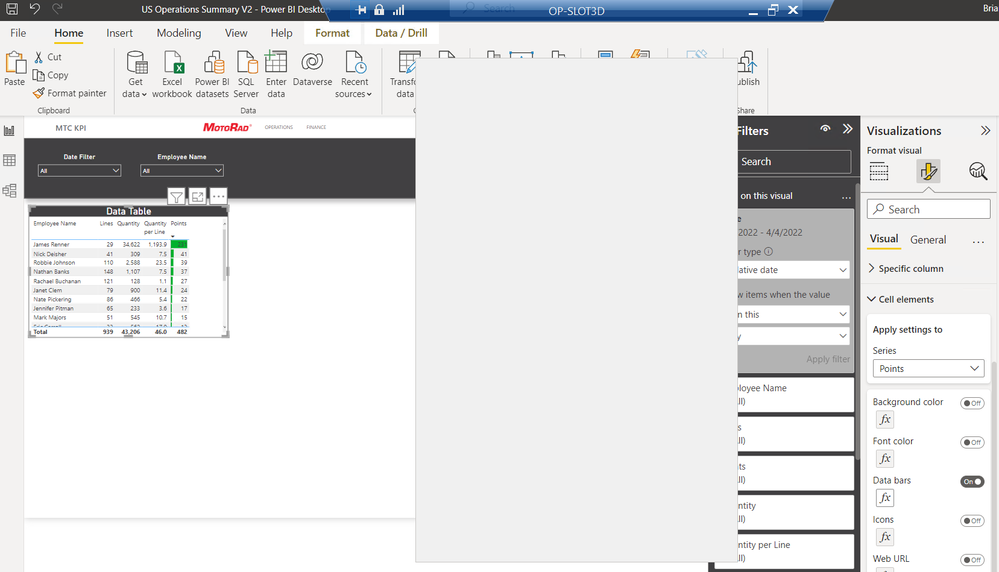This screenshot has height=572, width=999.
Task: Click the Points column header in Data Table
Action: pos(178,224)
